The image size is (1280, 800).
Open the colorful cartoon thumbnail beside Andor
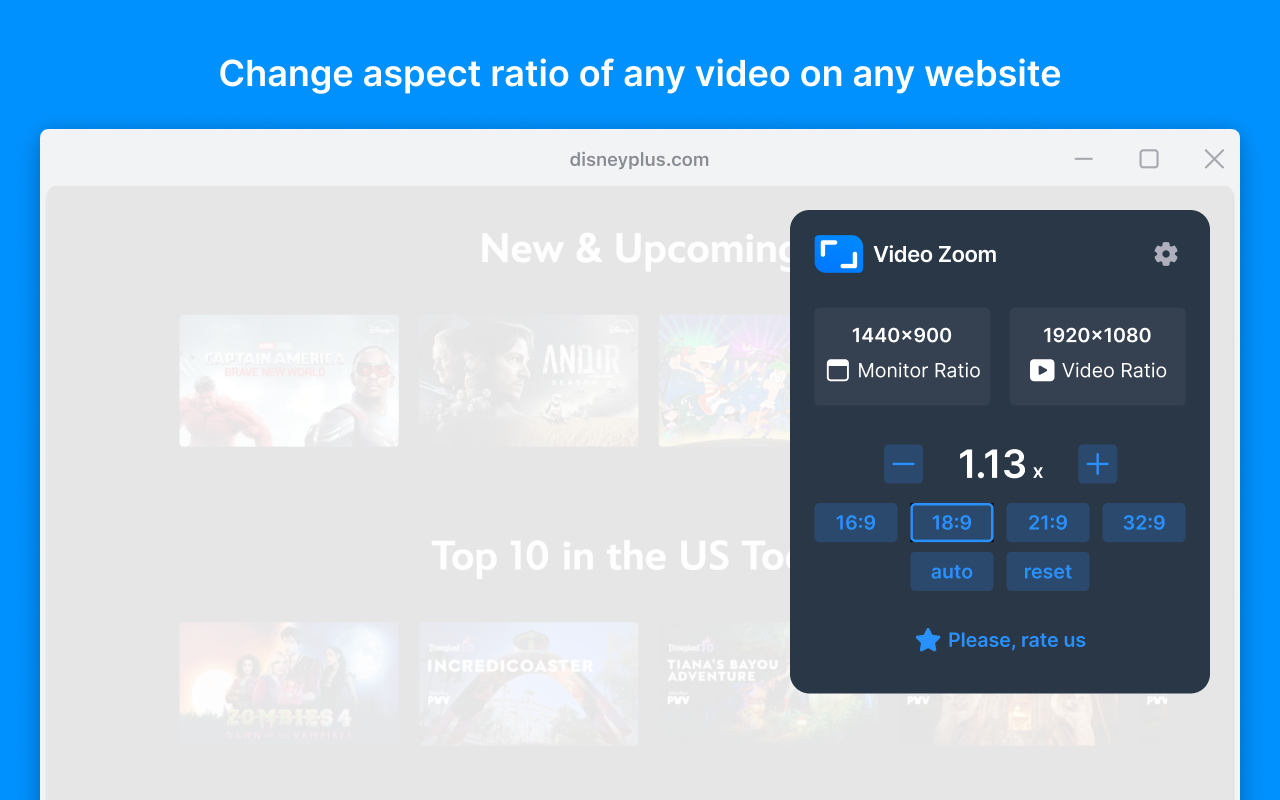725,381
